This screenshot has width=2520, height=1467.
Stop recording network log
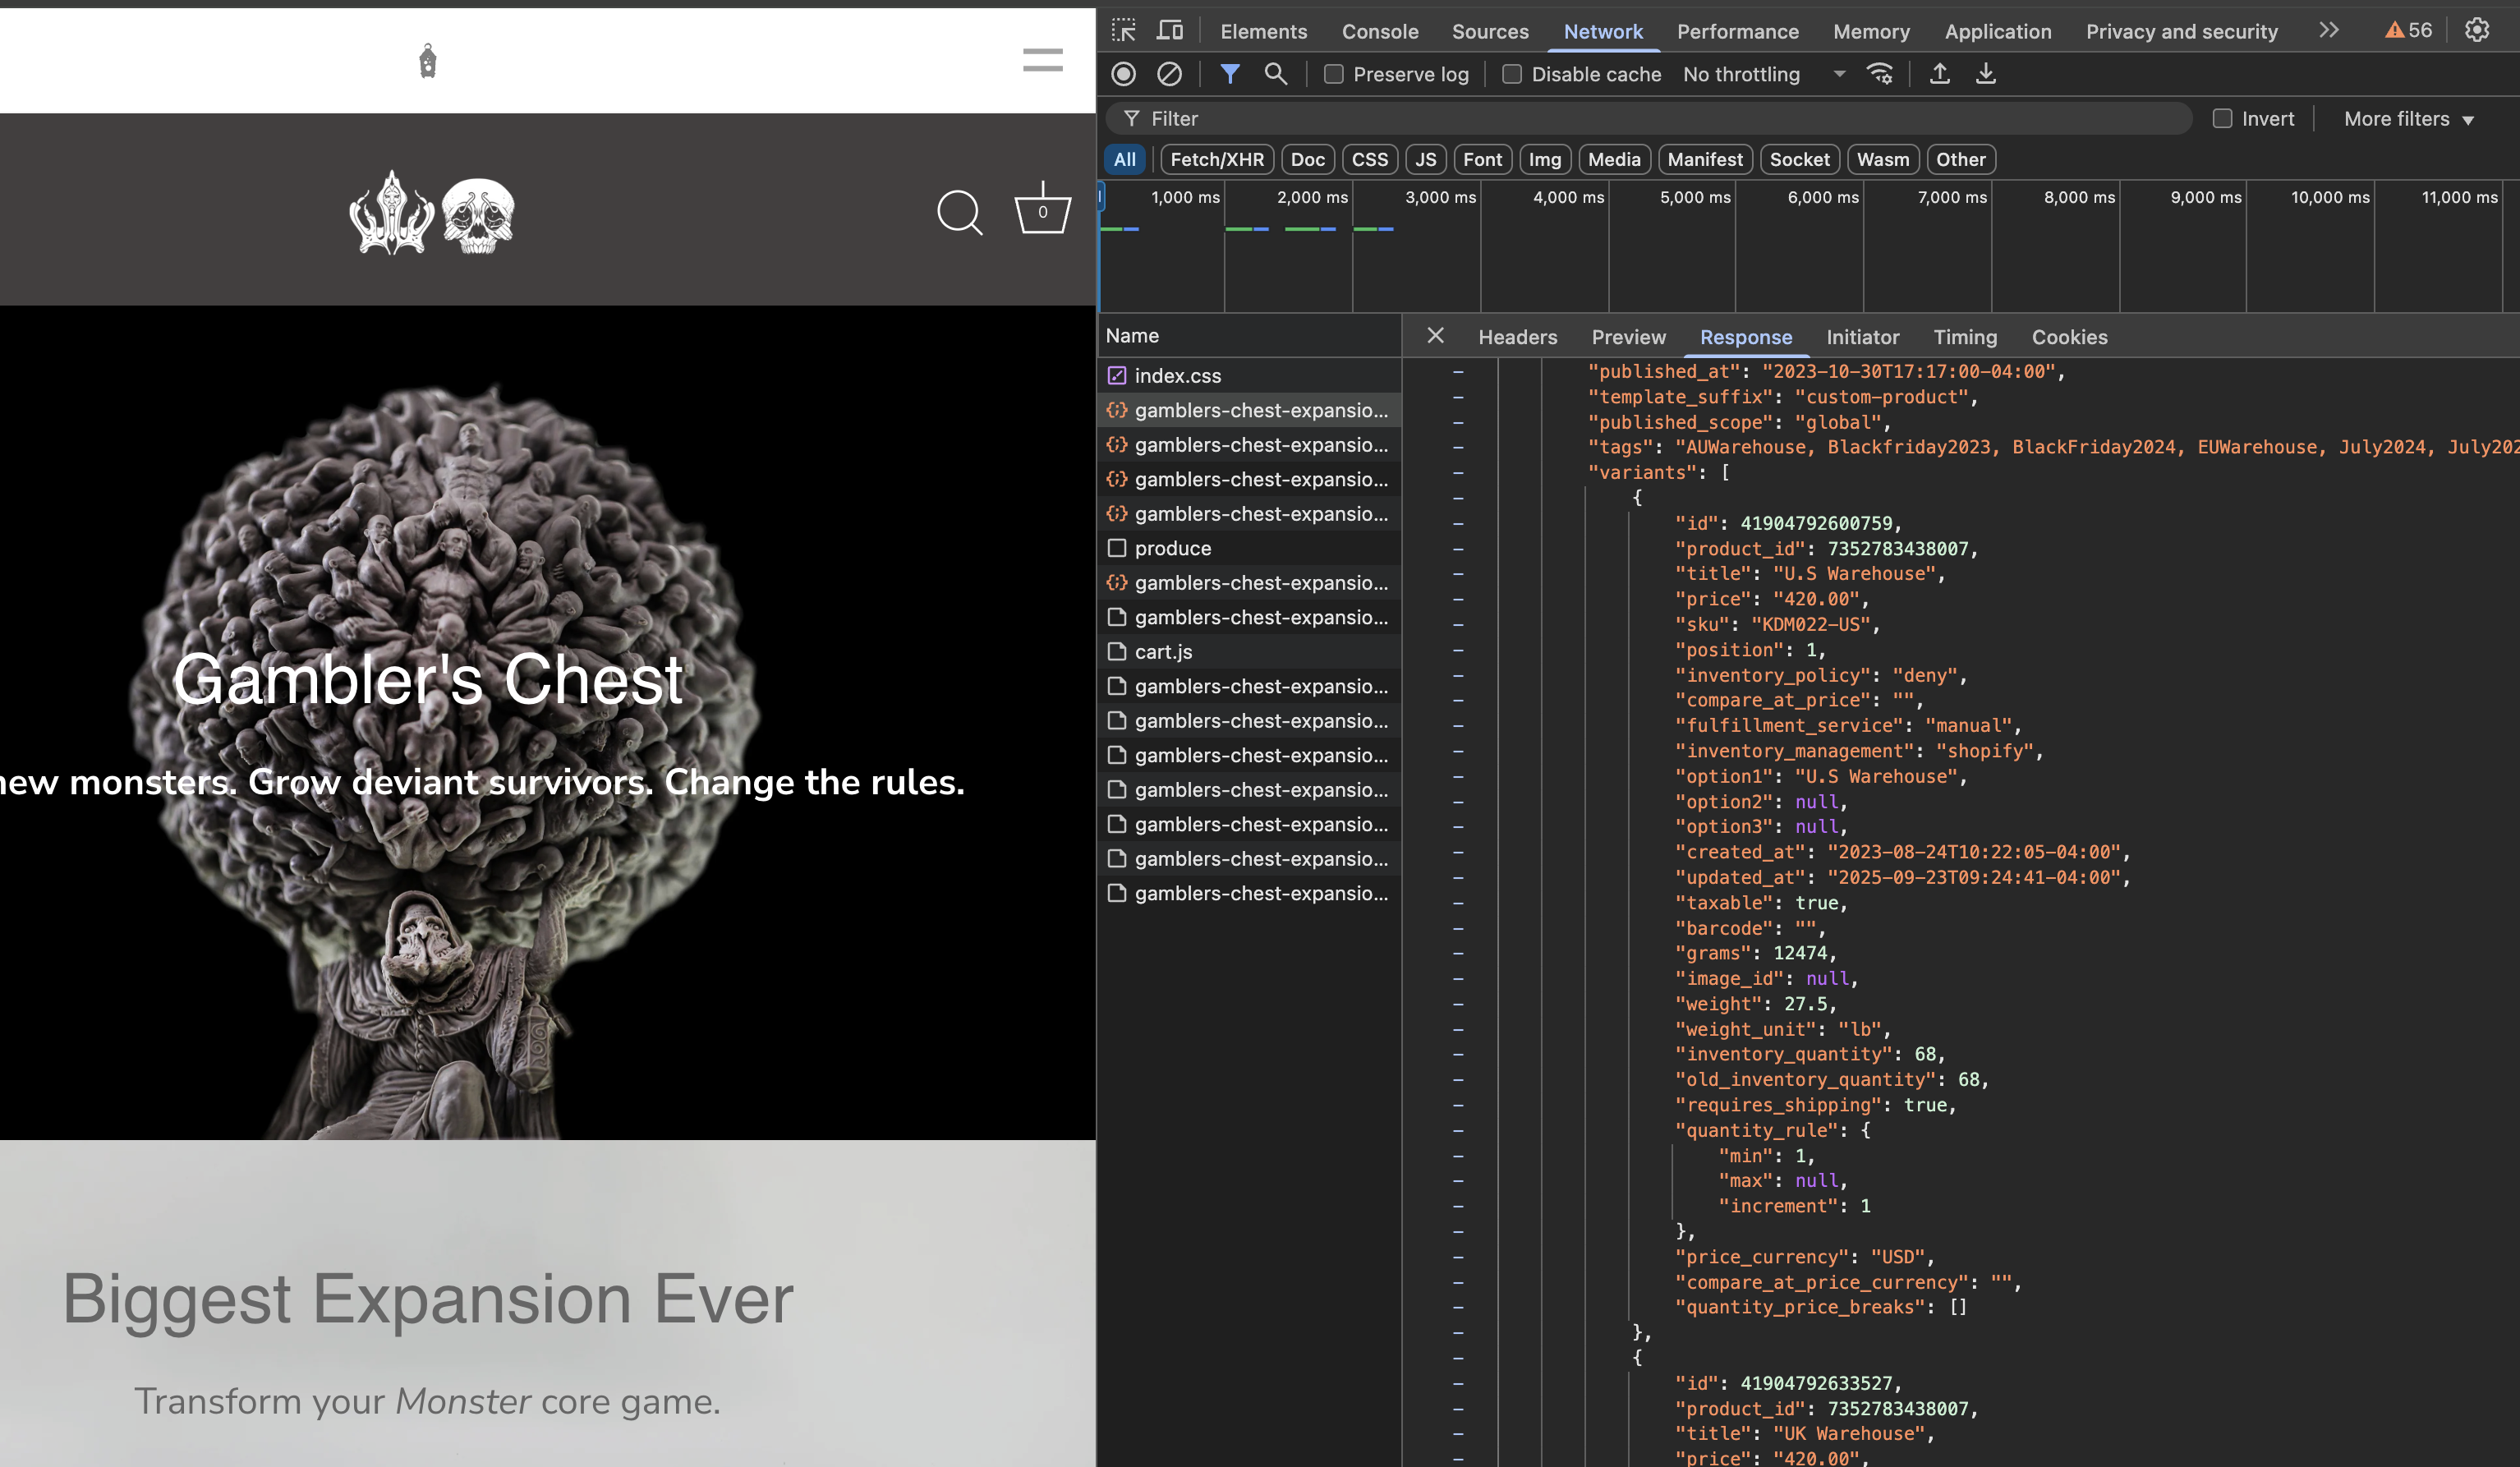click(x=1123, y=74)
